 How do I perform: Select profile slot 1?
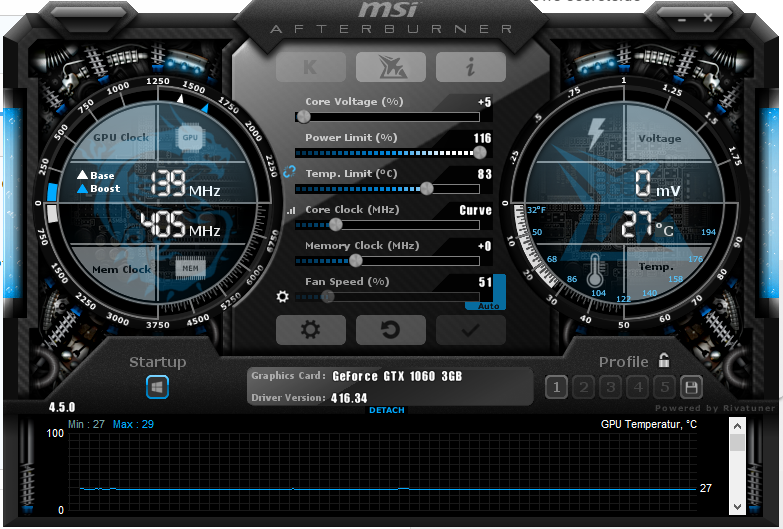[x=557, y=387]
